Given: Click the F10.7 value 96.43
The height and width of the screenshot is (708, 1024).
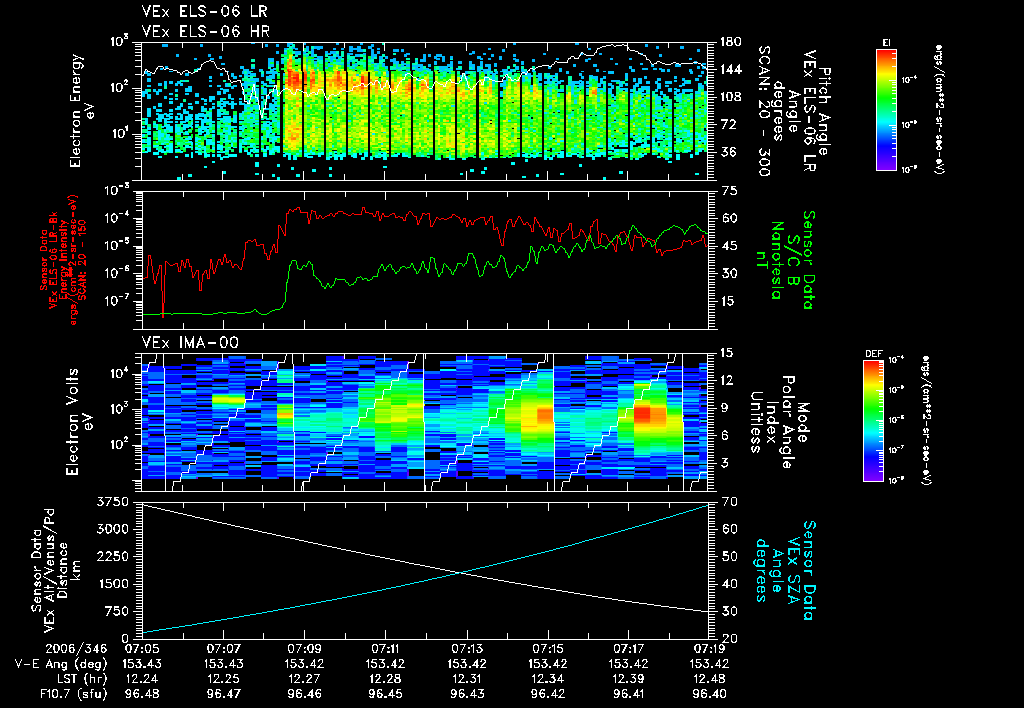Looking at the screenshot, I should pyautogui.click(x=466, y=694).
